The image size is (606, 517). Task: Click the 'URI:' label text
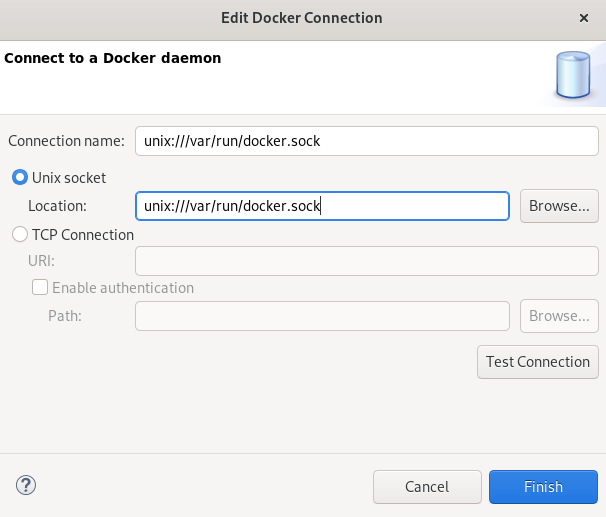tap(42, 261)
